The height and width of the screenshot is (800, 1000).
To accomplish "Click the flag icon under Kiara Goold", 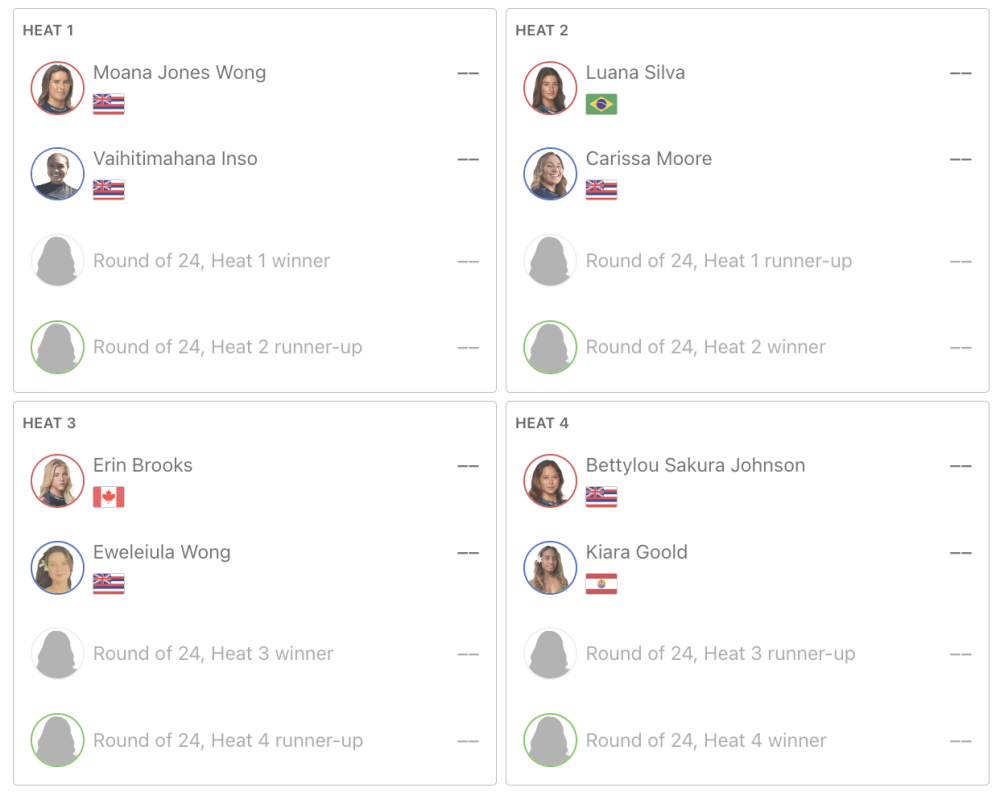I will click(601, 584).
